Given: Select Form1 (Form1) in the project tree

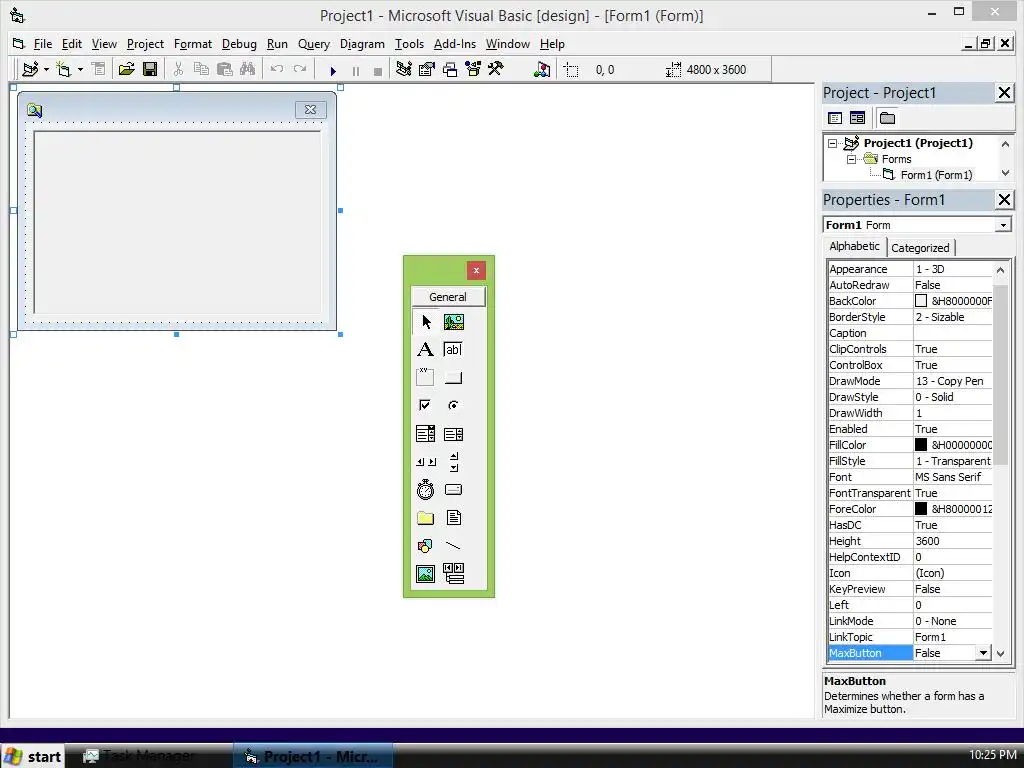Looking at the screenshot, I should [x=936, y=175].
